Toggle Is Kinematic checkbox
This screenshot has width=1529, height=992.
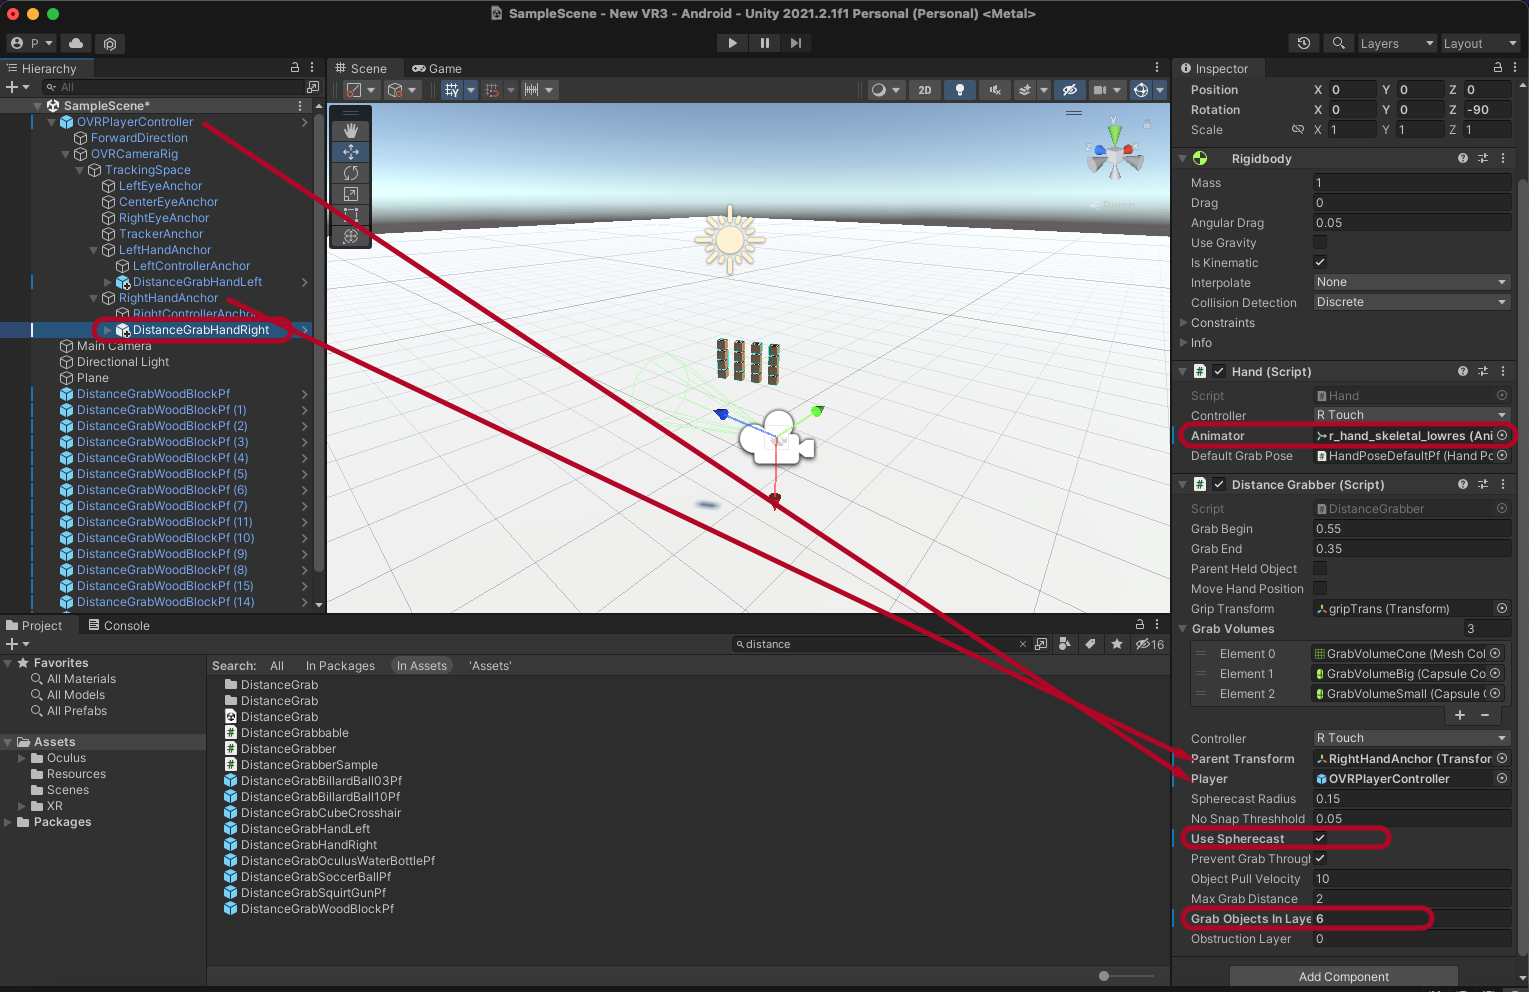click(1320, 262)
